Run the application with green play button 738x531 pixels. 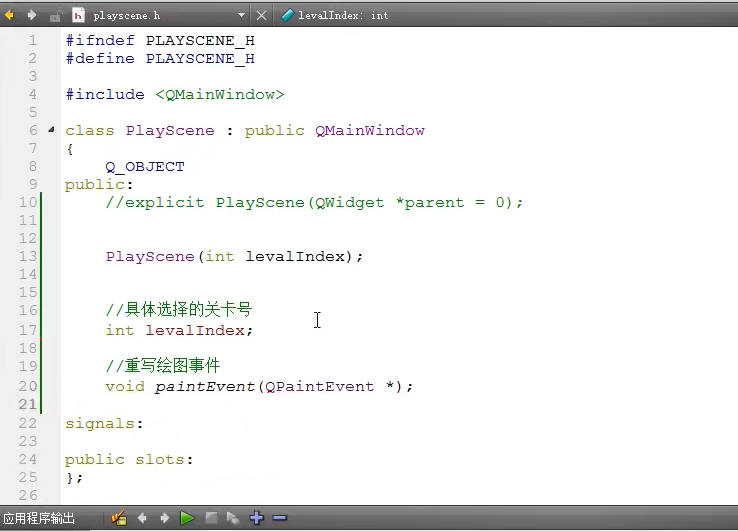coord(187,518)
